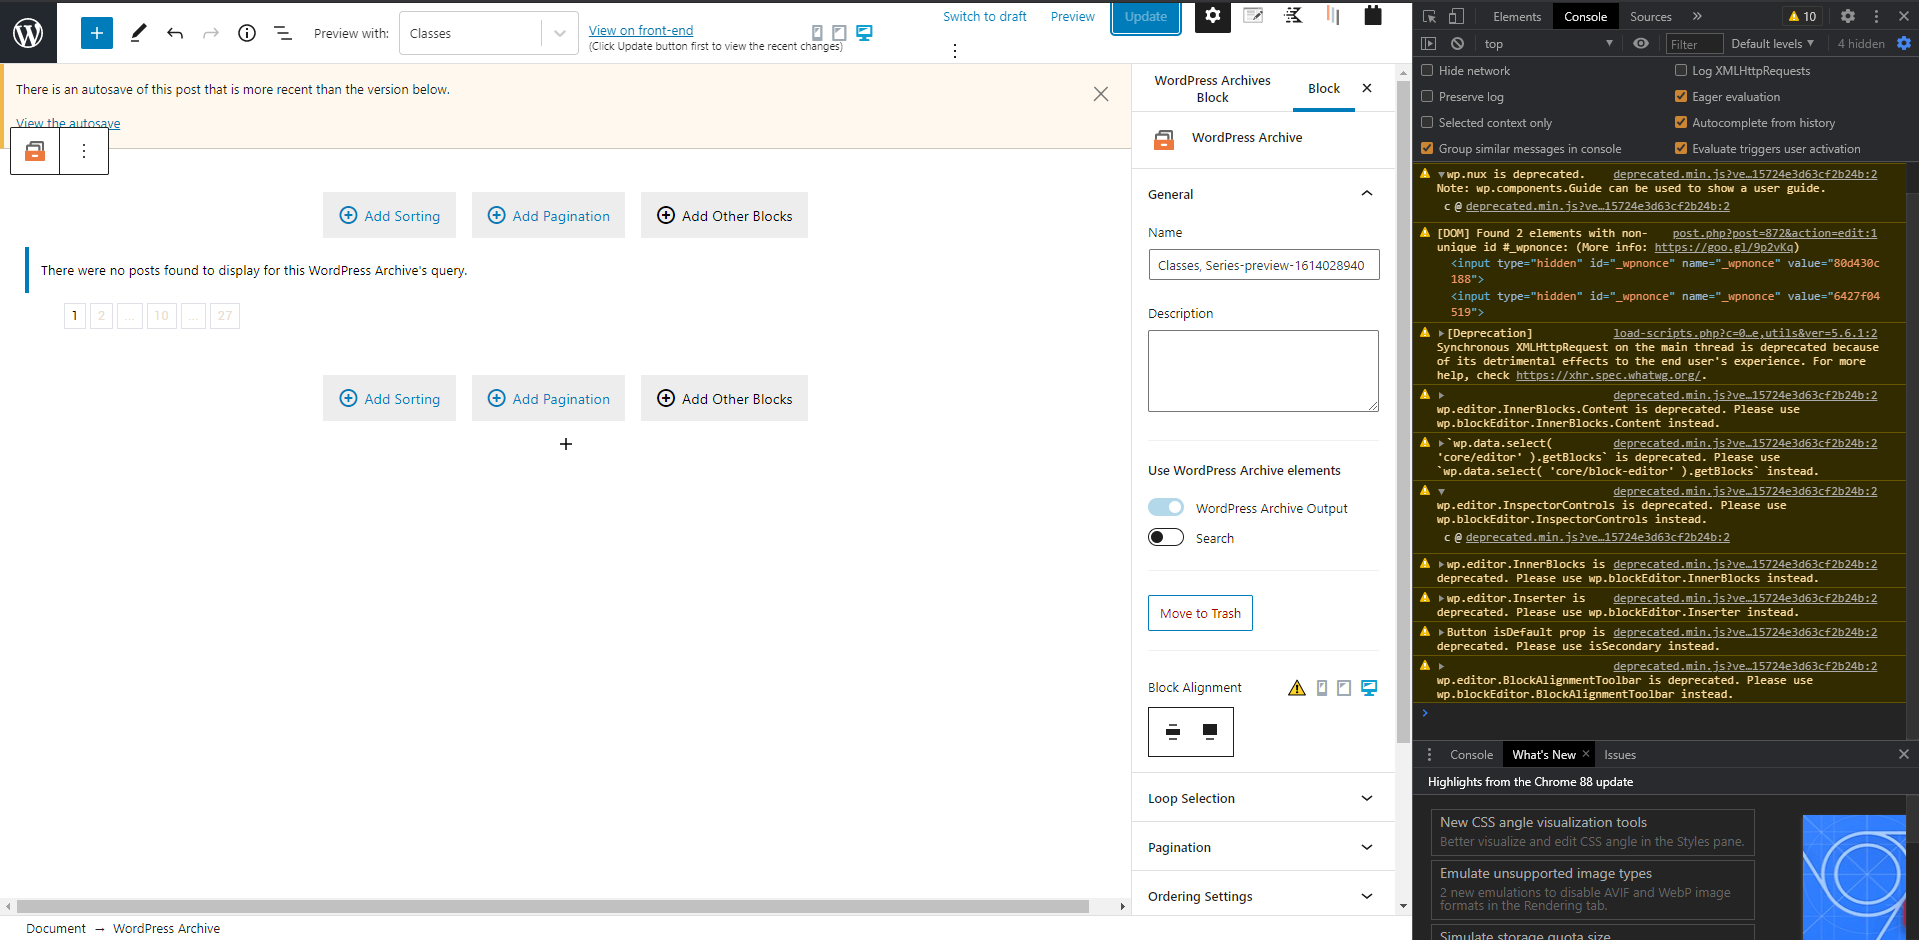Choose desktop device in Block Alignment
Image resolution: width=1919 pixels, height=940 pixels.
pos(1369,687)
